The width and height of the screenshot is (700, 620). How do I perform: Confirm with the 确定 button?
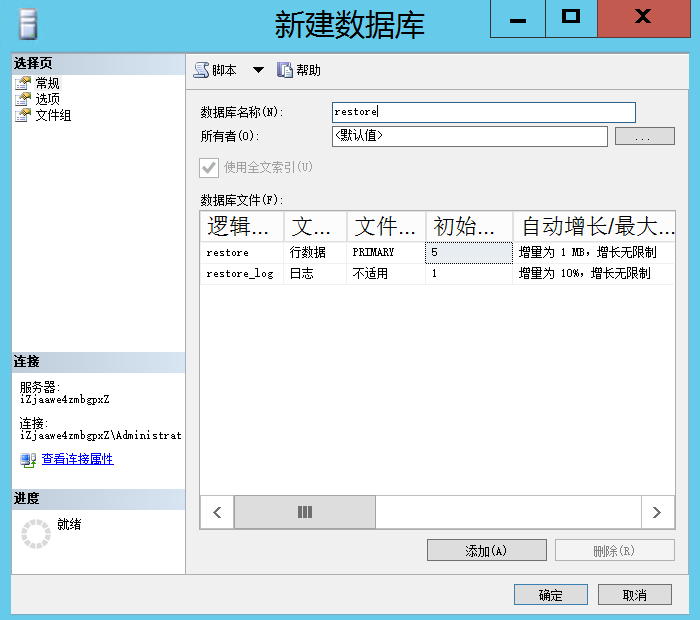point(550,595)
